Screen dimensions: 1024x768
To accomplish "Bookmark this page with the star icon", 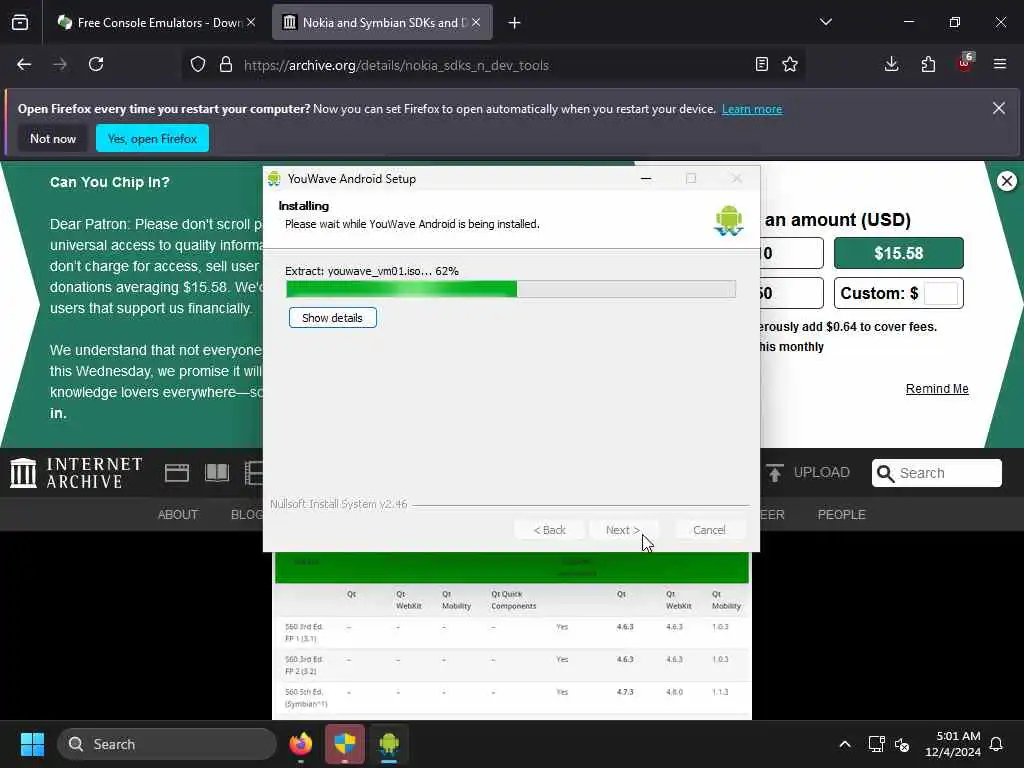I will pos(790,64).
